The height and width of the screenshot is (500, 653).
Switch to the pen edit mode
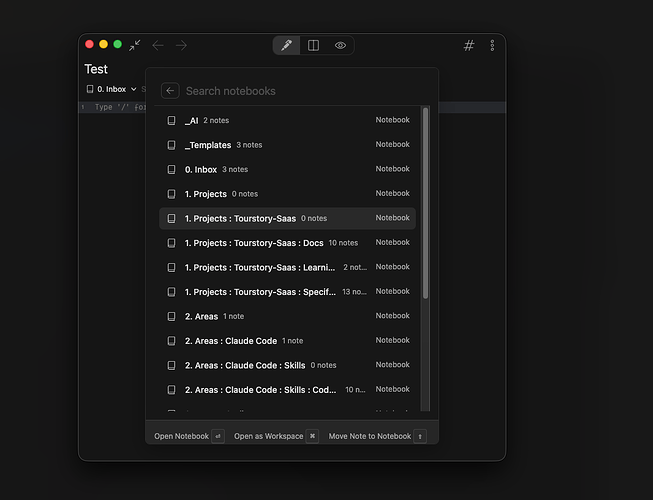click(x=286, y=45)
